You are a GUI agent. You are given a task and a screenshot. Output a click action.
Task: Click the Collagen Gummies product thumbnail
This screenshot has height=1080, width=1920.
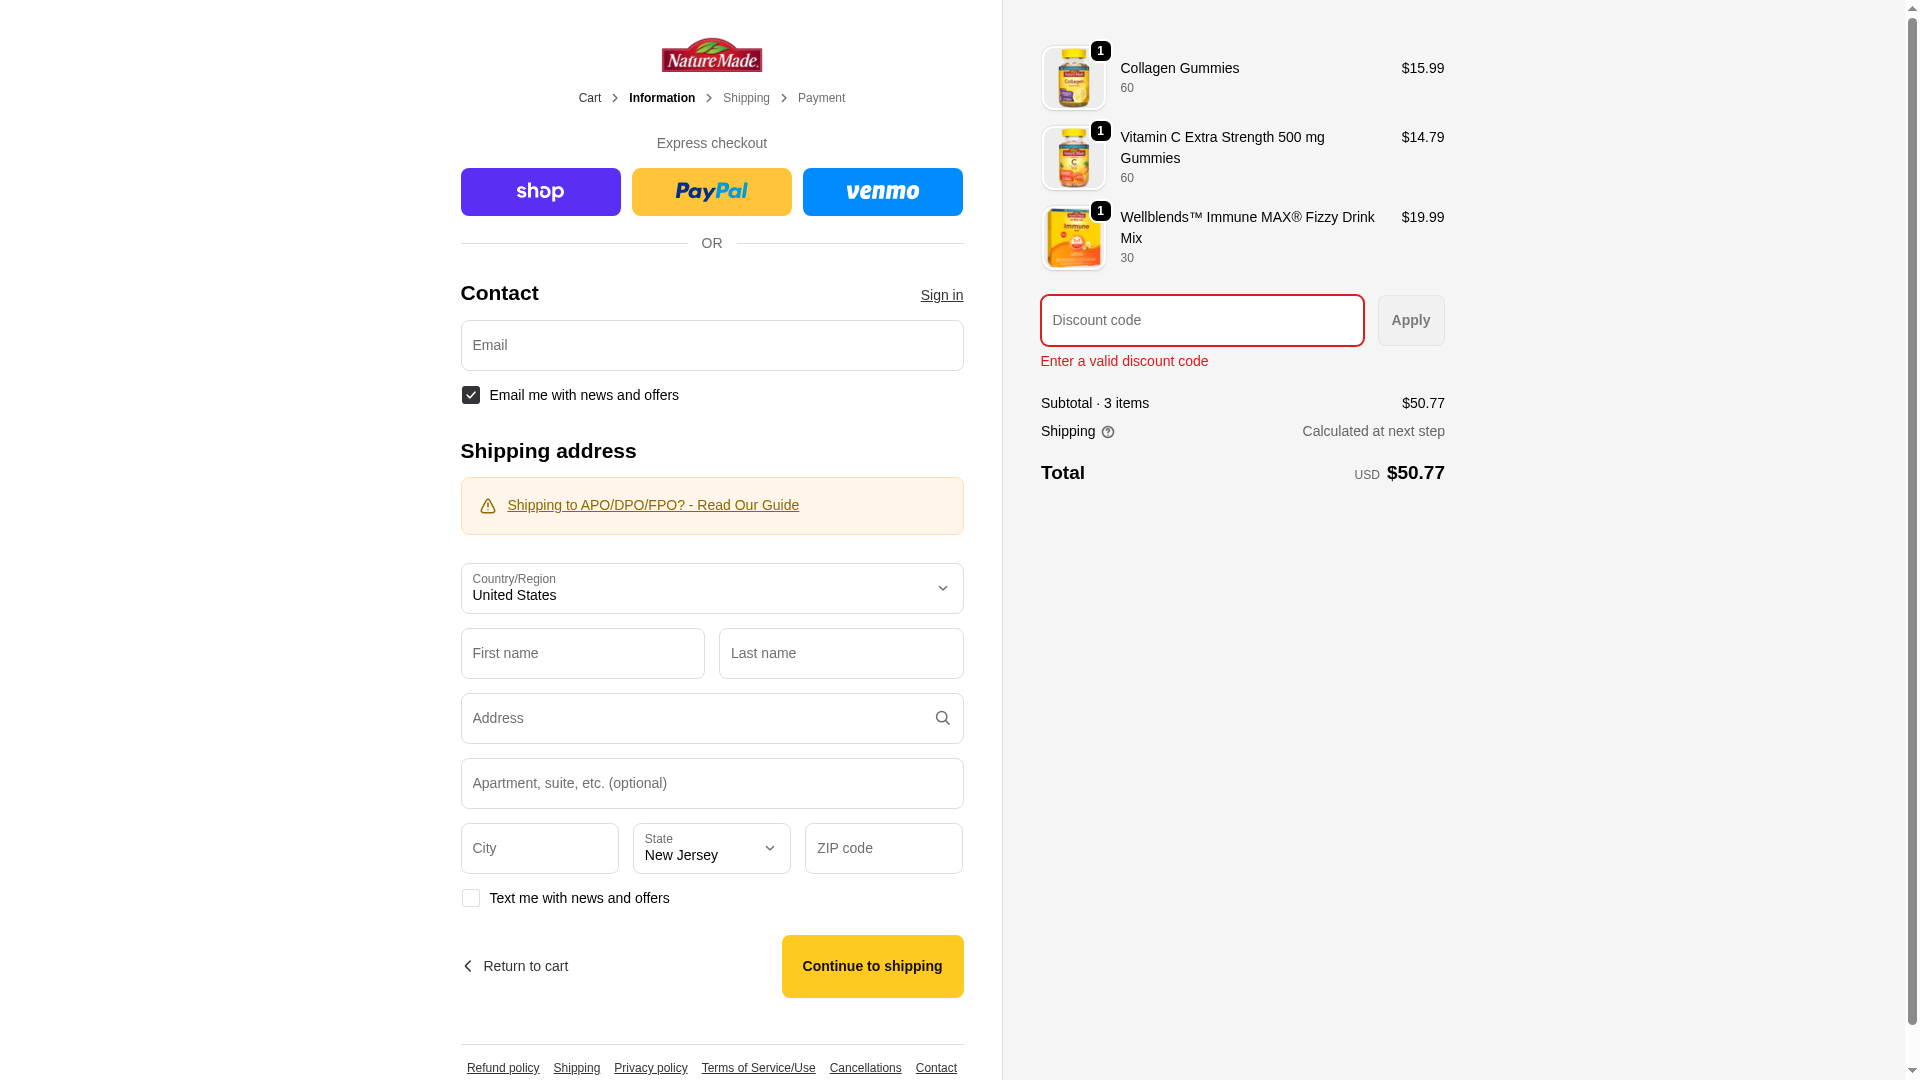tap(1073, 78)
